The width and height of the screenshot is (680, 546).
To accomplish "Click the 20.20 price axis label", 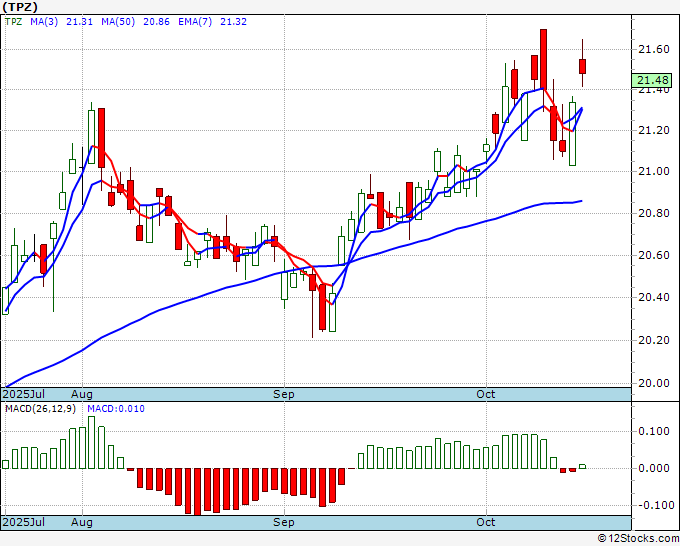I will point(654,340).
